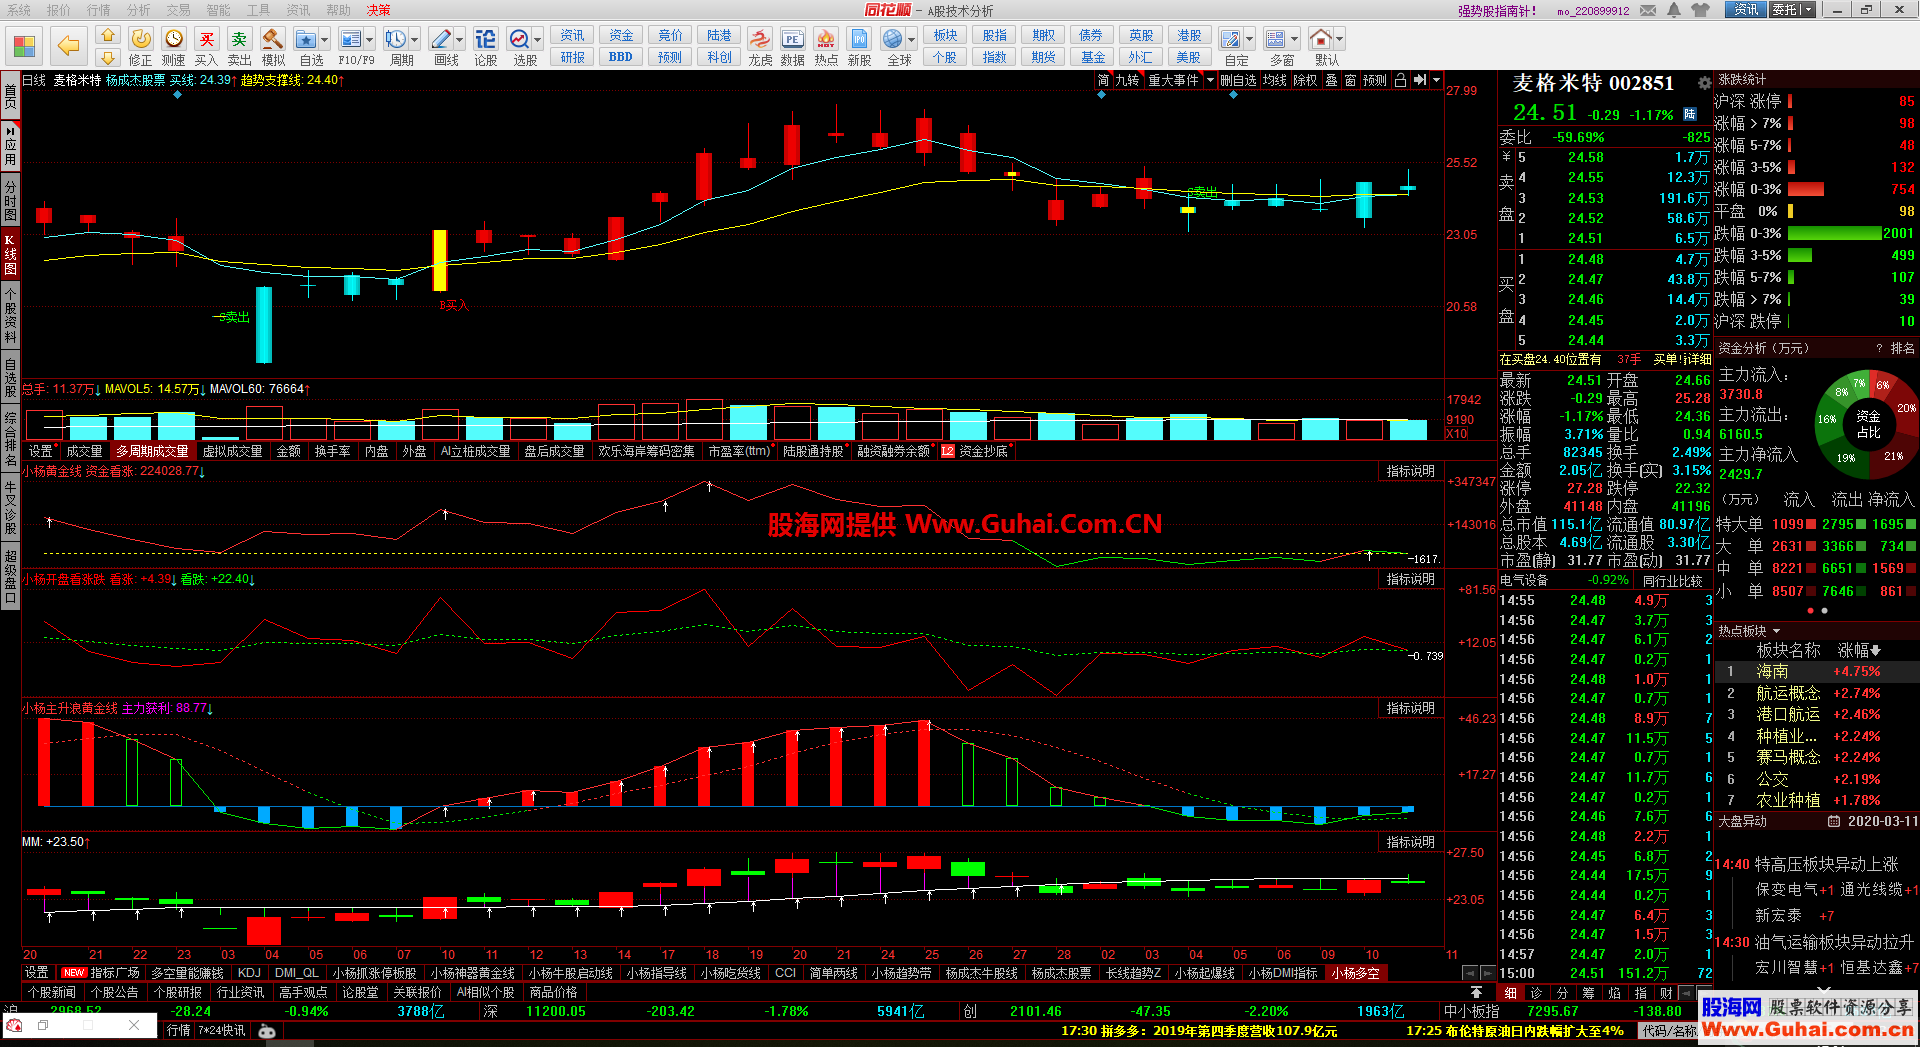Image resolution: width=1920 pixels, height=1047 pixels.
Task: Open the 工具 menu
Action: click(258, 10)
